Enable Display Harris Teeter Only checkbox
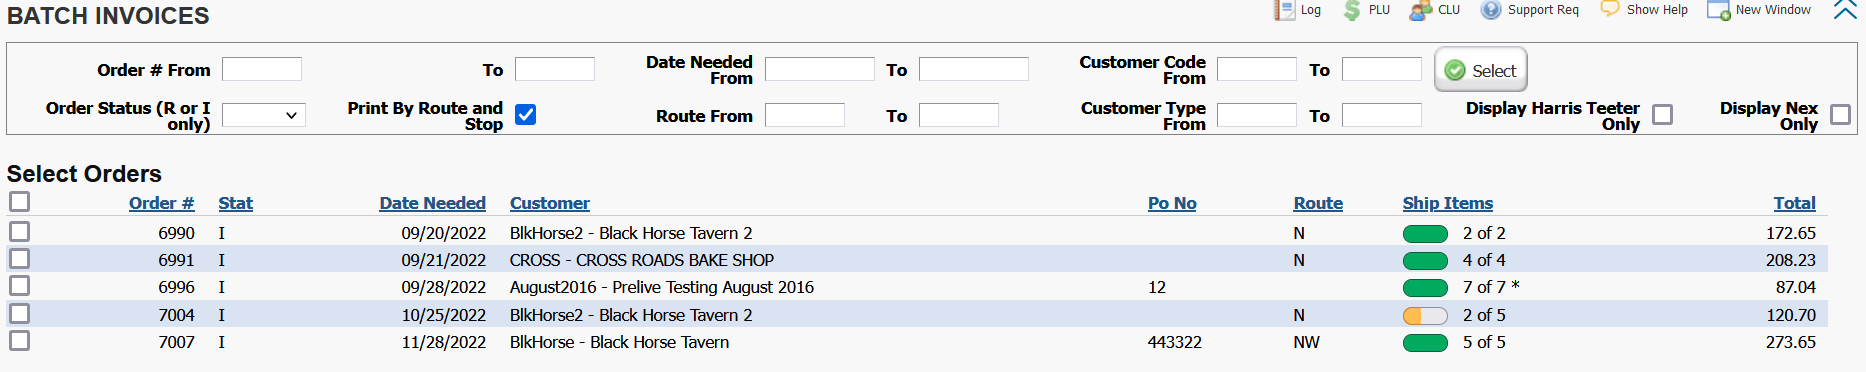The width and height of the screenshot is (1866, 372). 1662,115
